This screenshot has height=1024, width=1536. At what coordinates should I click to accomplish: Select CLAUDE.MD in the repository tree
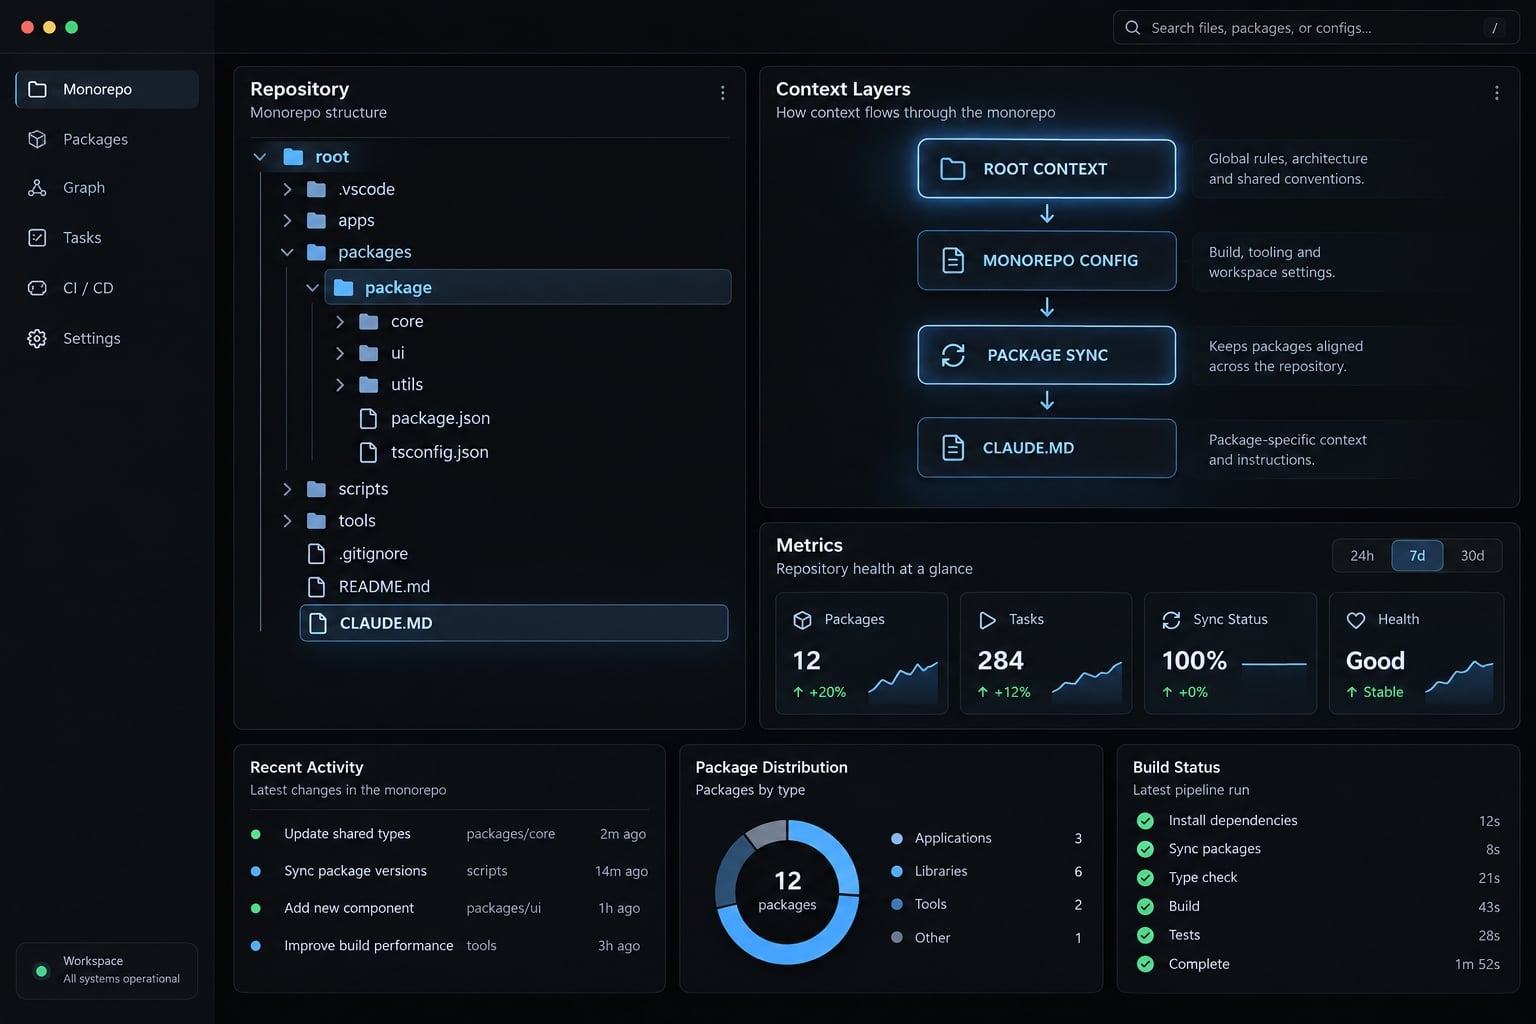click(x=514, y=623)
